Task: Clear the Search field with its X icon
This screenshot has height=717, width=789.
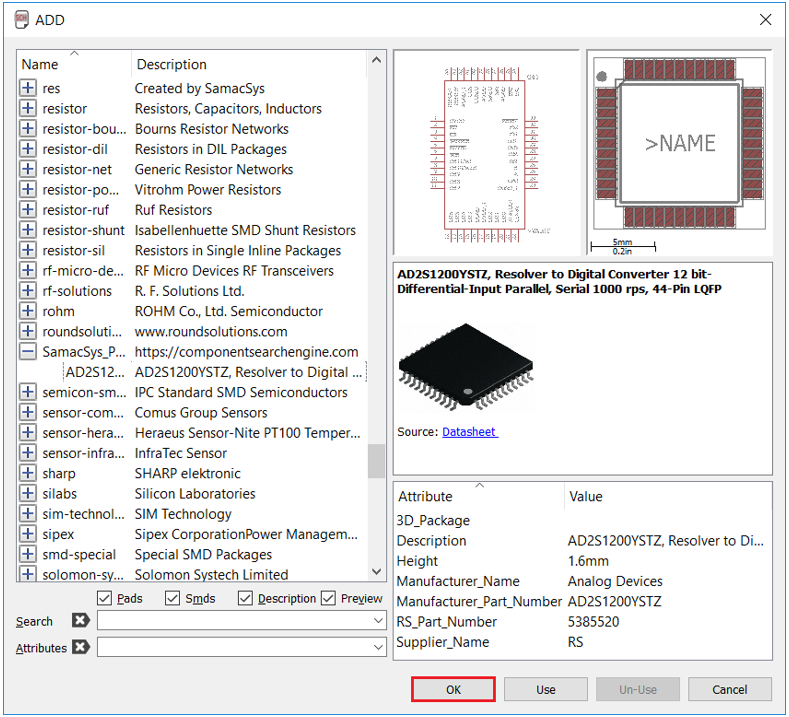Action: (81, 620)
